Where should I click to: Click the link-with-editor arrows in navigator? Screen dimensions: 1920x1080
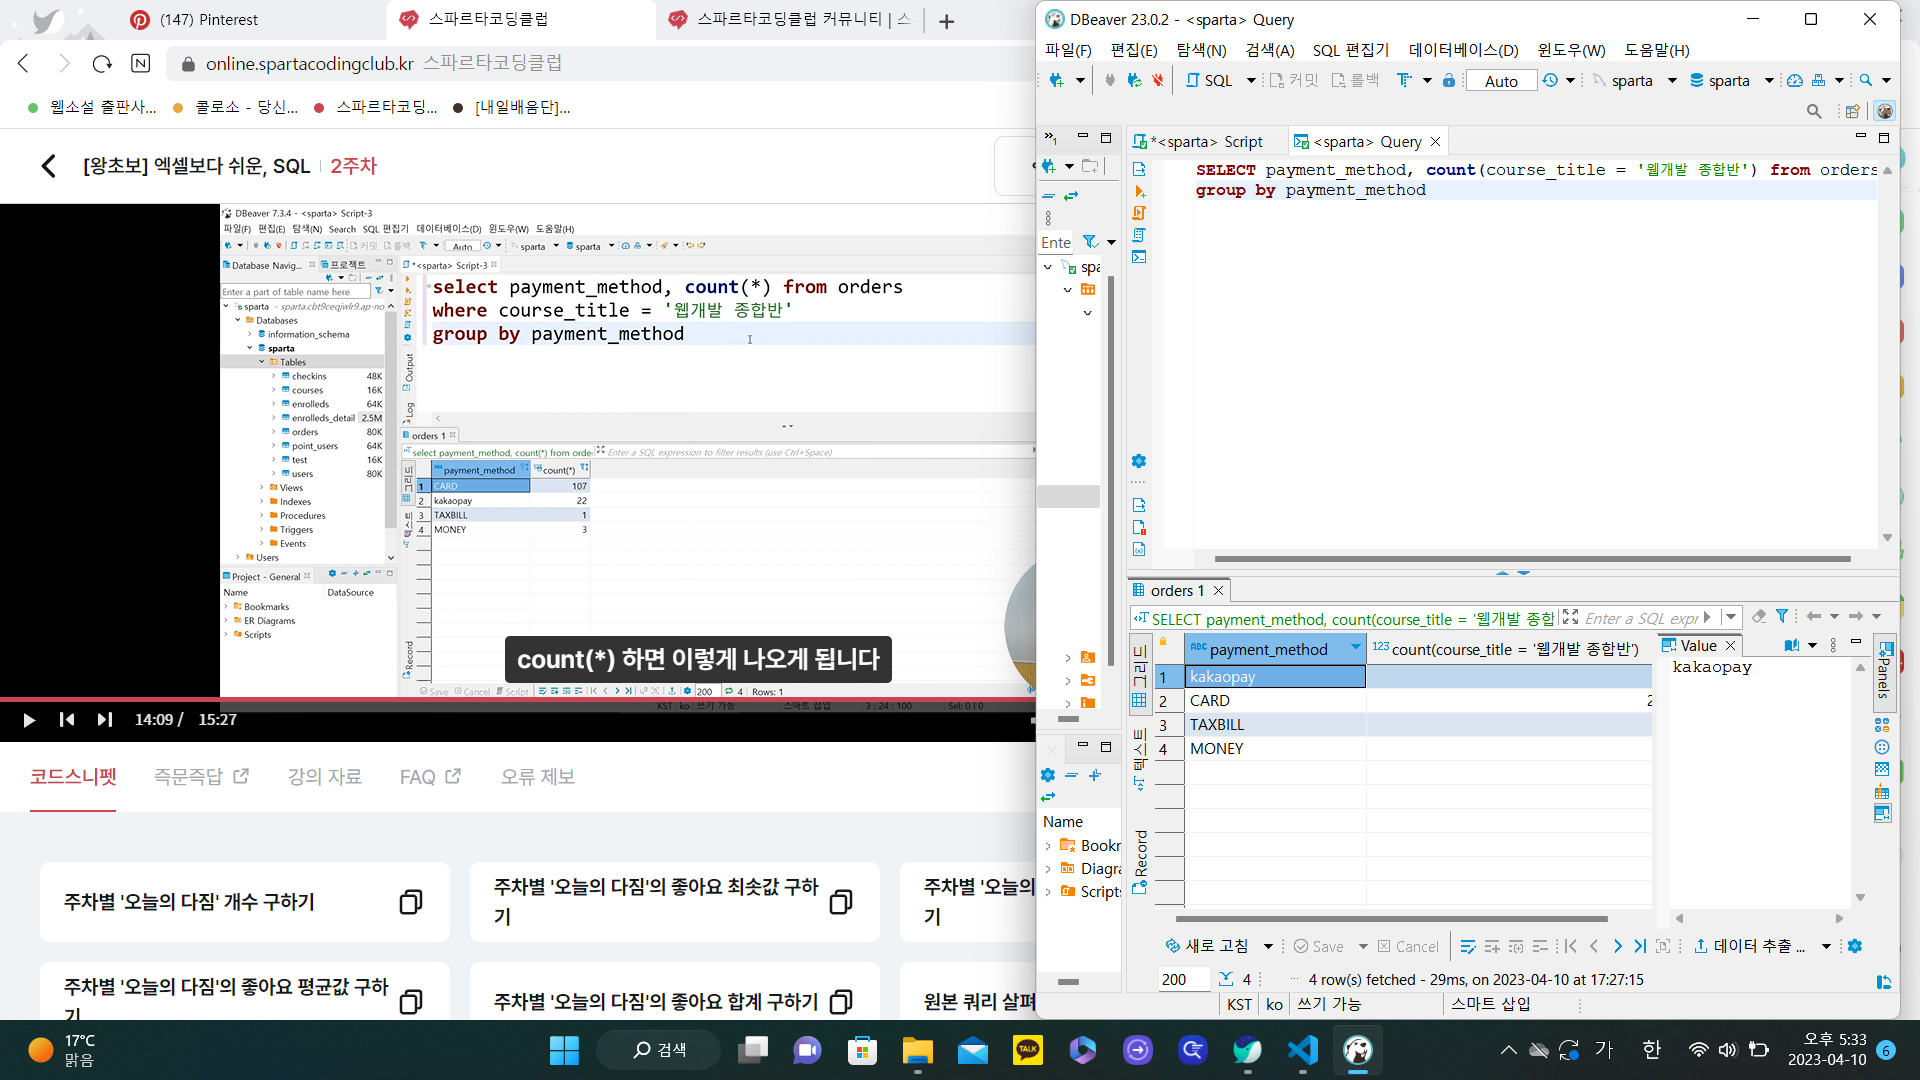(x=1071, y=196)
